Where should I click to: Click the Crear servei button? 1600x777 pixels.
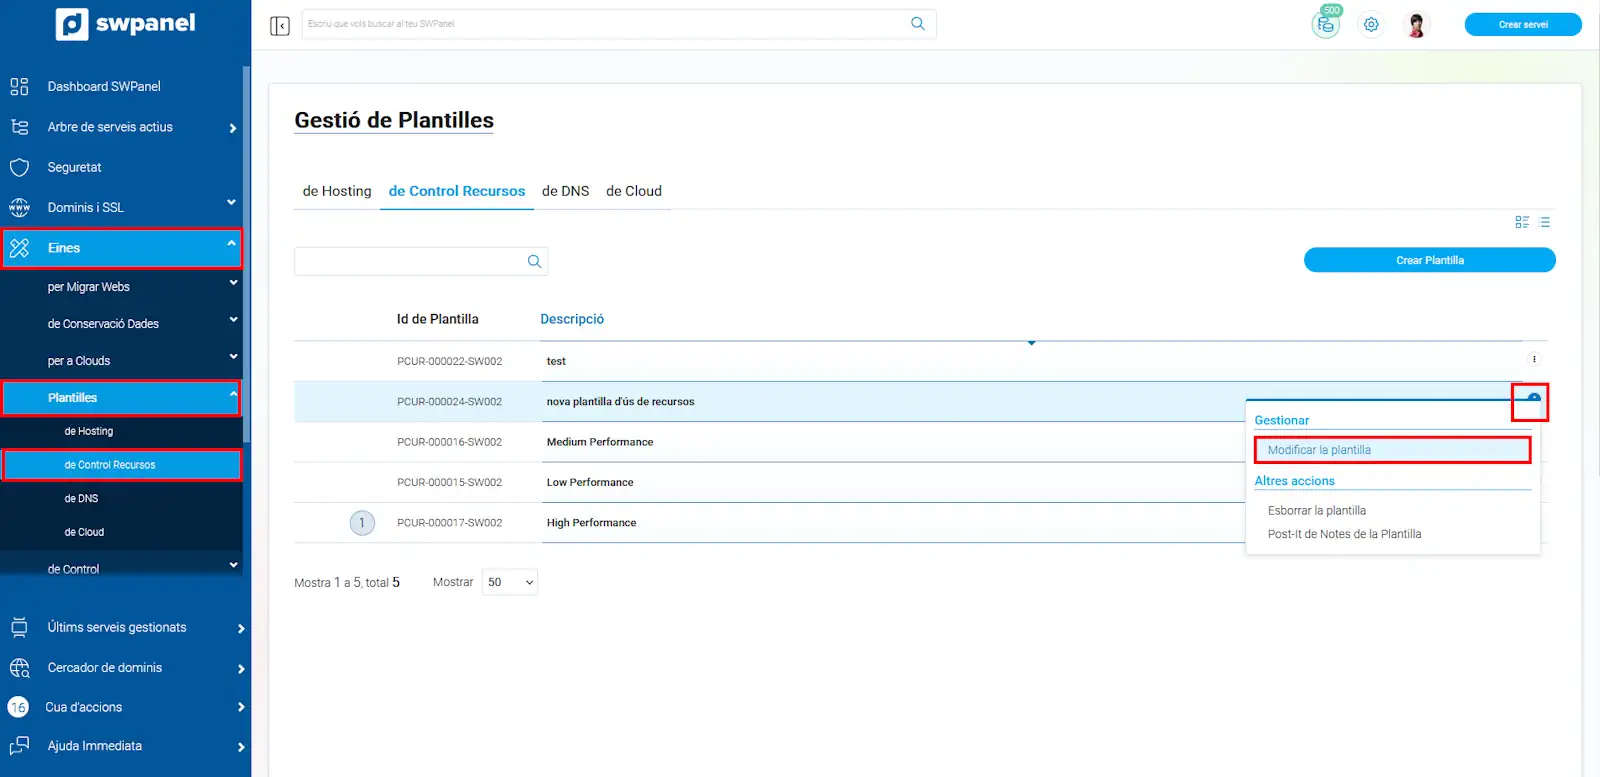1523,25
